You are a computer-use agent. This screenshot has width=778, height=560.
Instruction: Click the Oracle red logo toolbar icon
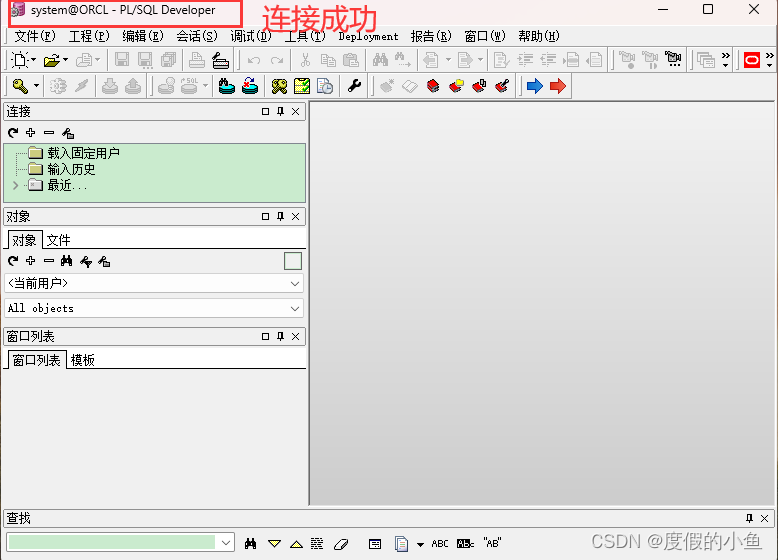coord(752,61)
